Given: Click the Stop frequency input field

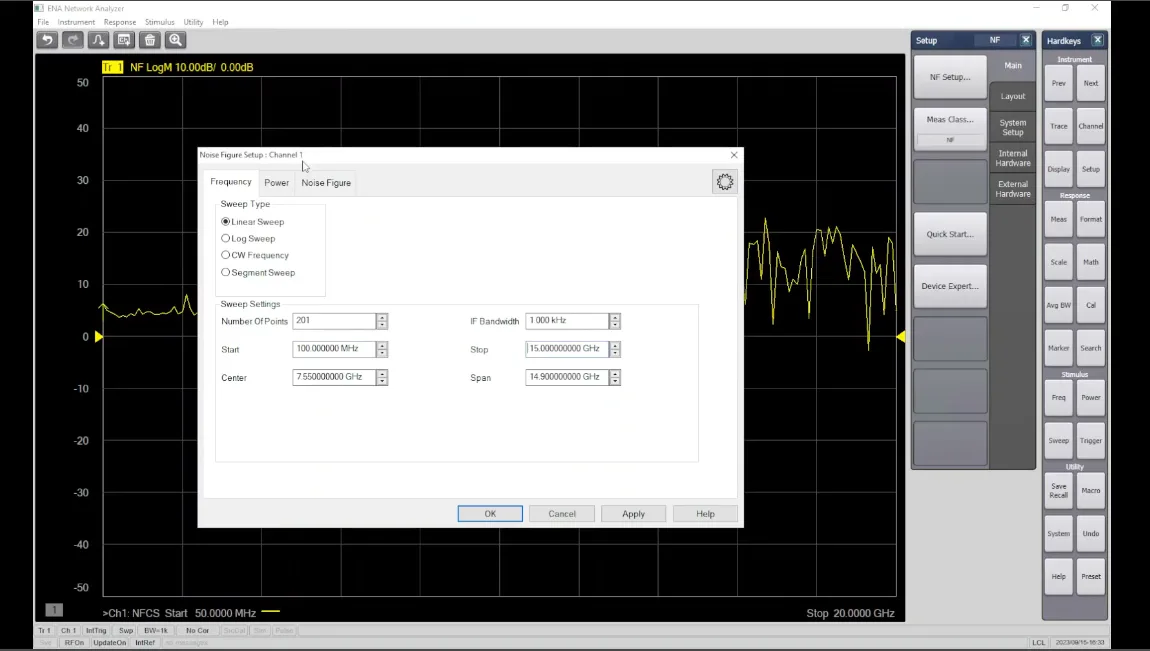Looking at the screenshot, I should pos(567,349).
